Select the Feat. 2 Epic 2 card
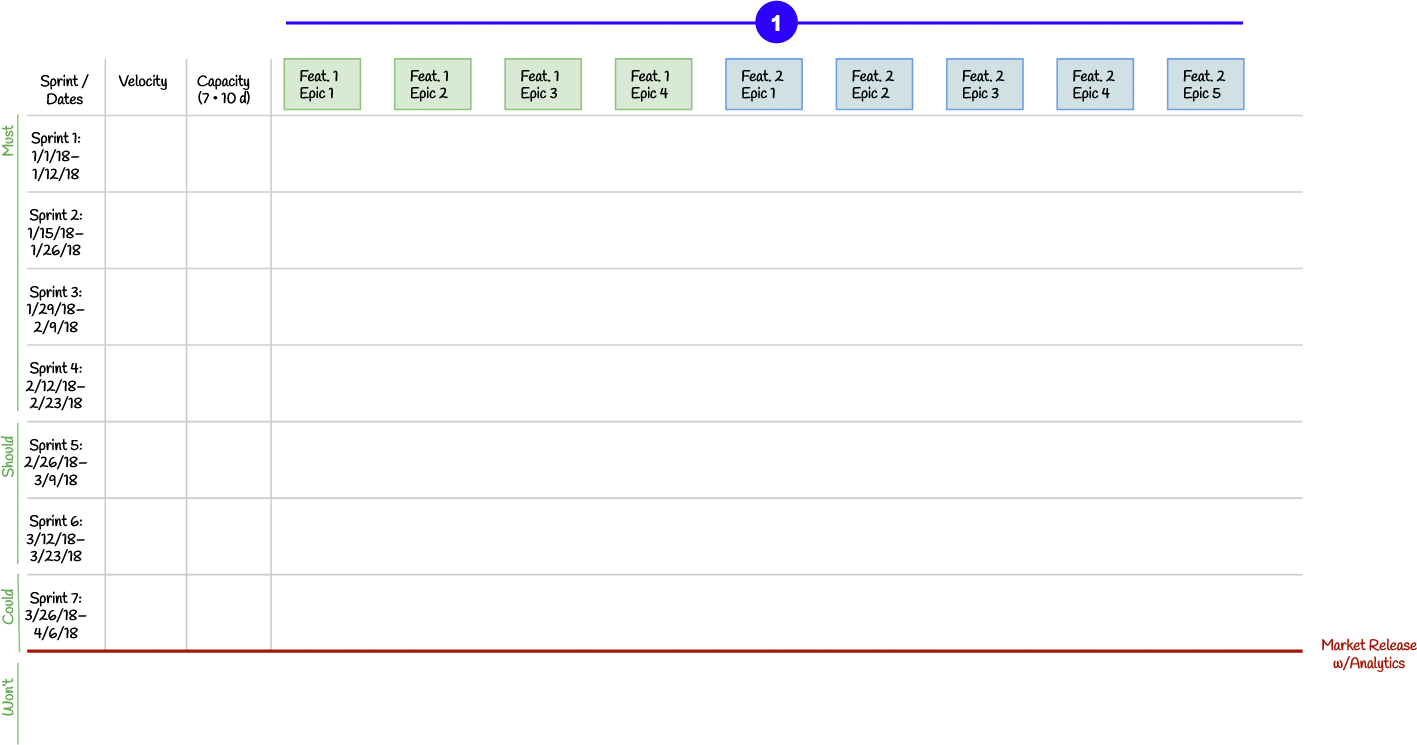Viewport: 1417px width, 745px height. tap(874, 84)
